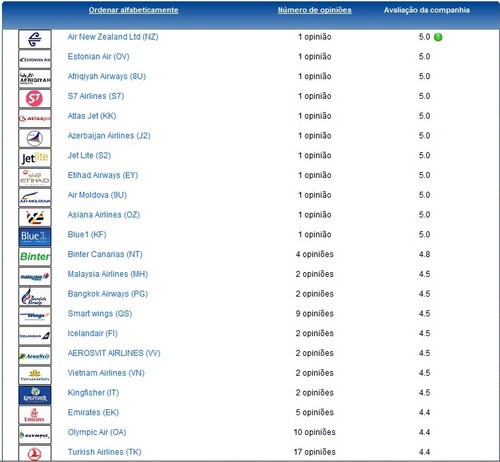Click the Kingfisher logo
500x462 pixels.
pyautogui.click(x=35, y=395)
